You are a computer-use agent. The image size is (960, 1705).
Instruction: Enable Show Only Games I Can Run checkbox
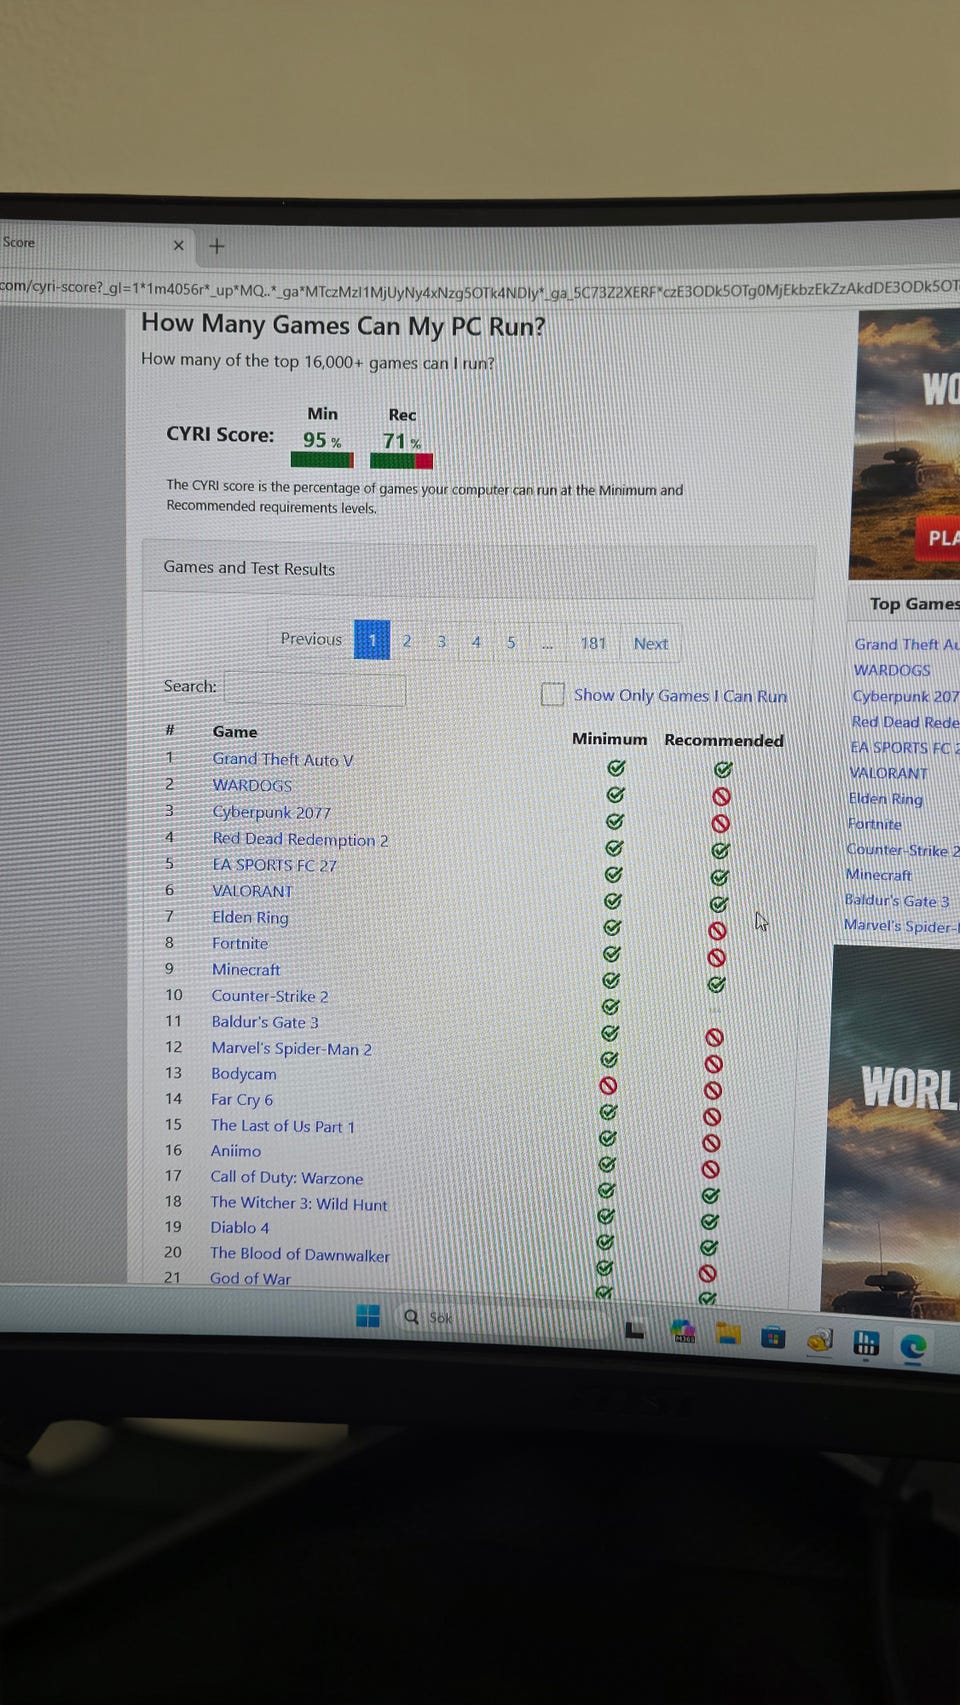pos(552,694)
